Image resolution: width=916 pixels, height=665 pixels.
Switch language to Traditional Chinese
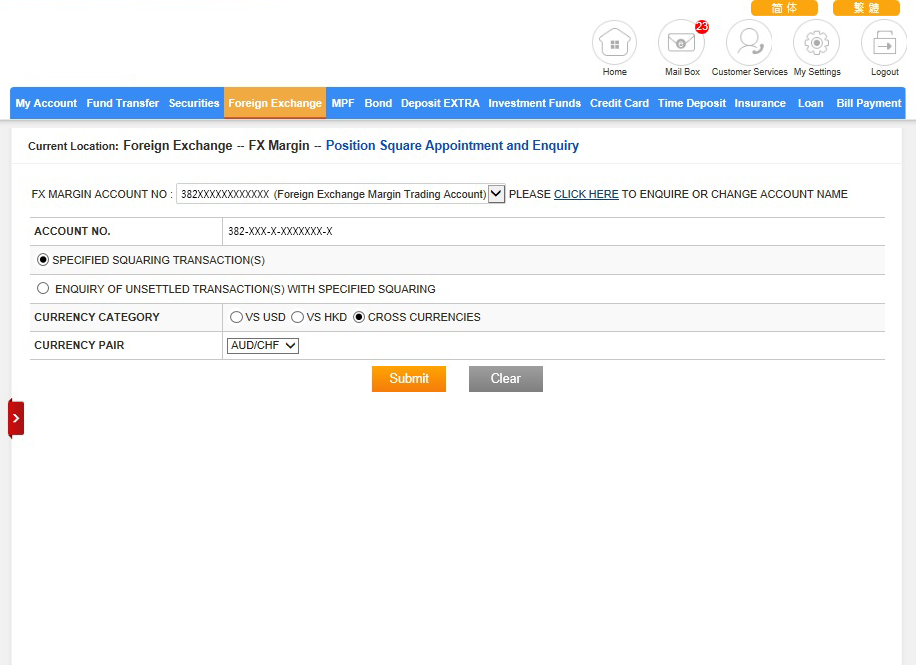pos(866,8)
